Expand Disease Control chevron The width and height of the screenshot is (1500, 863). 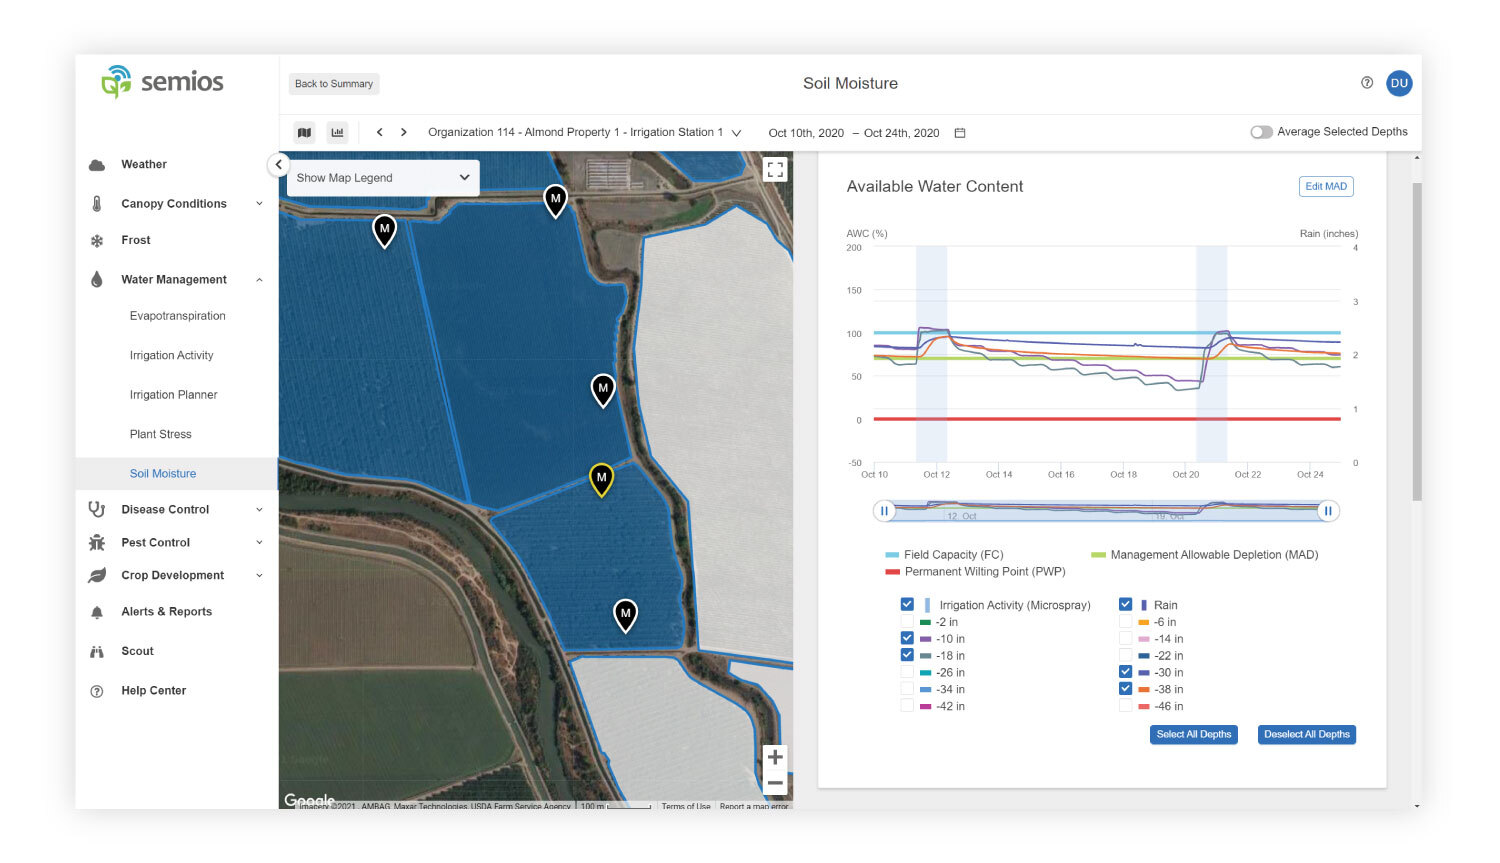(x=259, y=510)
